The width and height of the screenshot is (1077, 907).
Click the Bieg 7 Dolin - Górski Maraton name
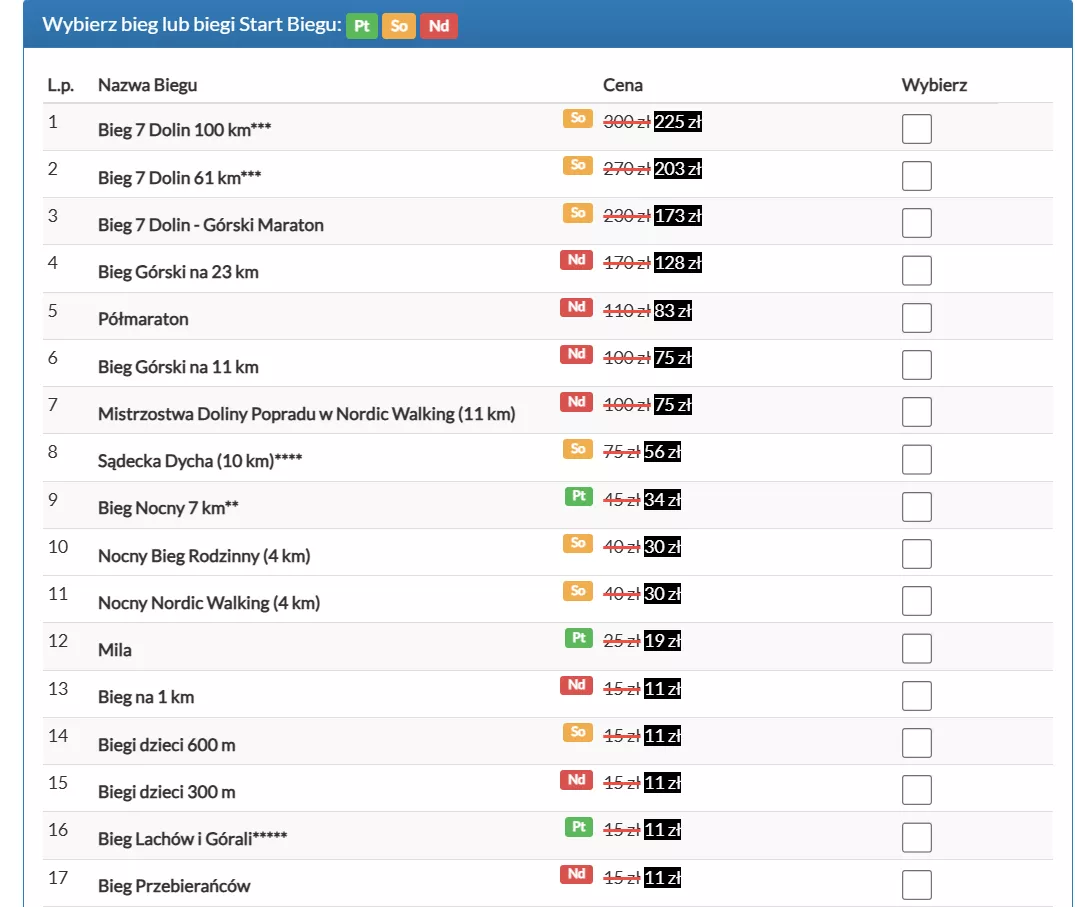[x=211, y=225]
